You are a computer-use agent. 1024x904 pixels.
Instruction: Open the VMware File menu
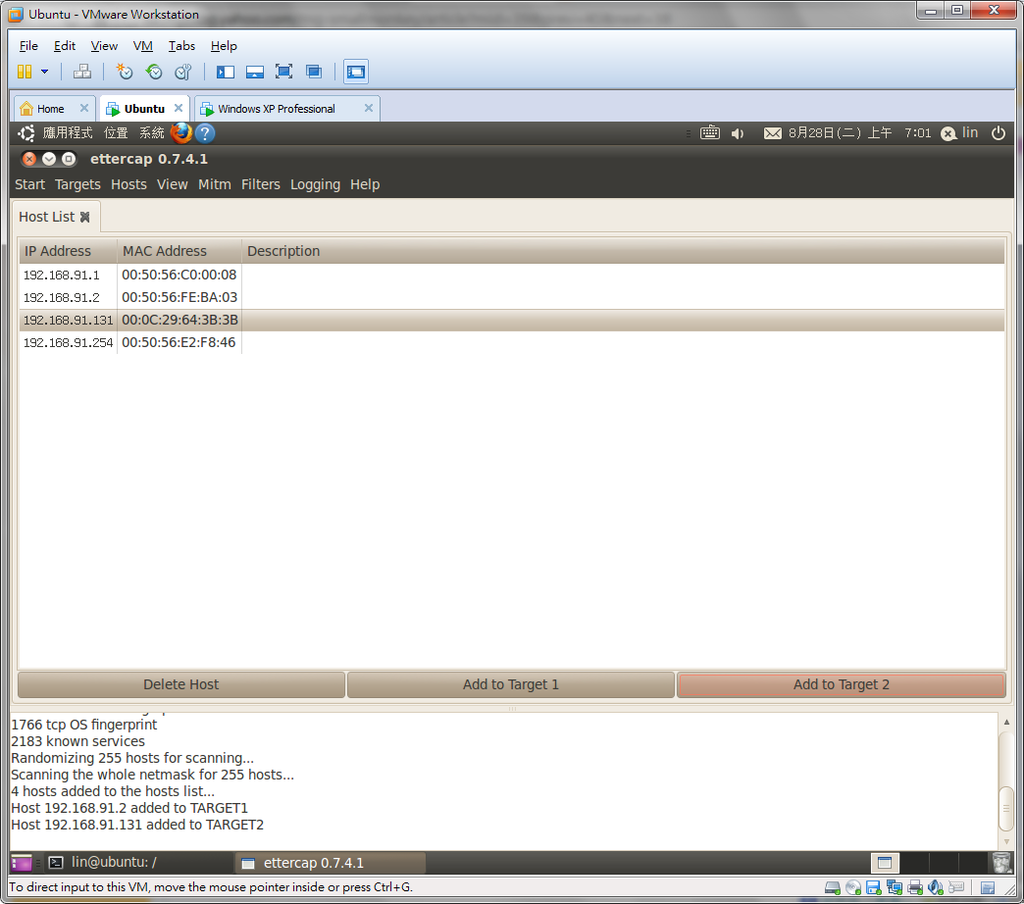[28, 46]
